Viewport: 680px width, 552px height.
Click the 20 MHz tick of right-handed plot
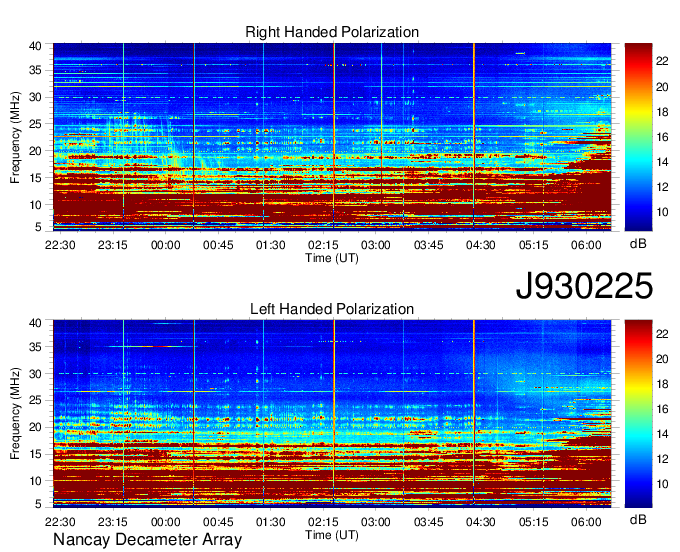[35, 151]
